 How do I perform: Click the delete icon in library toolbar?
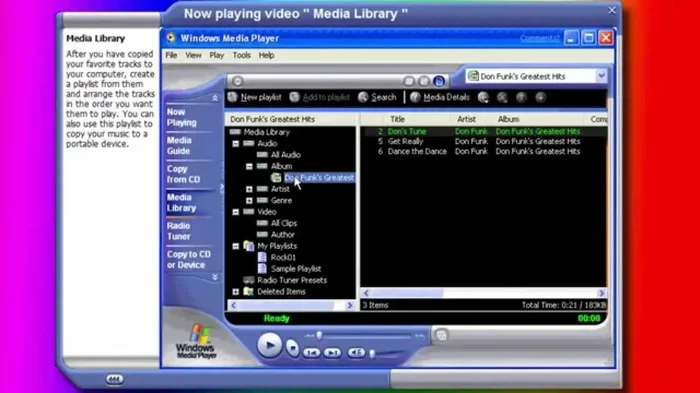[x=502, y=97]
